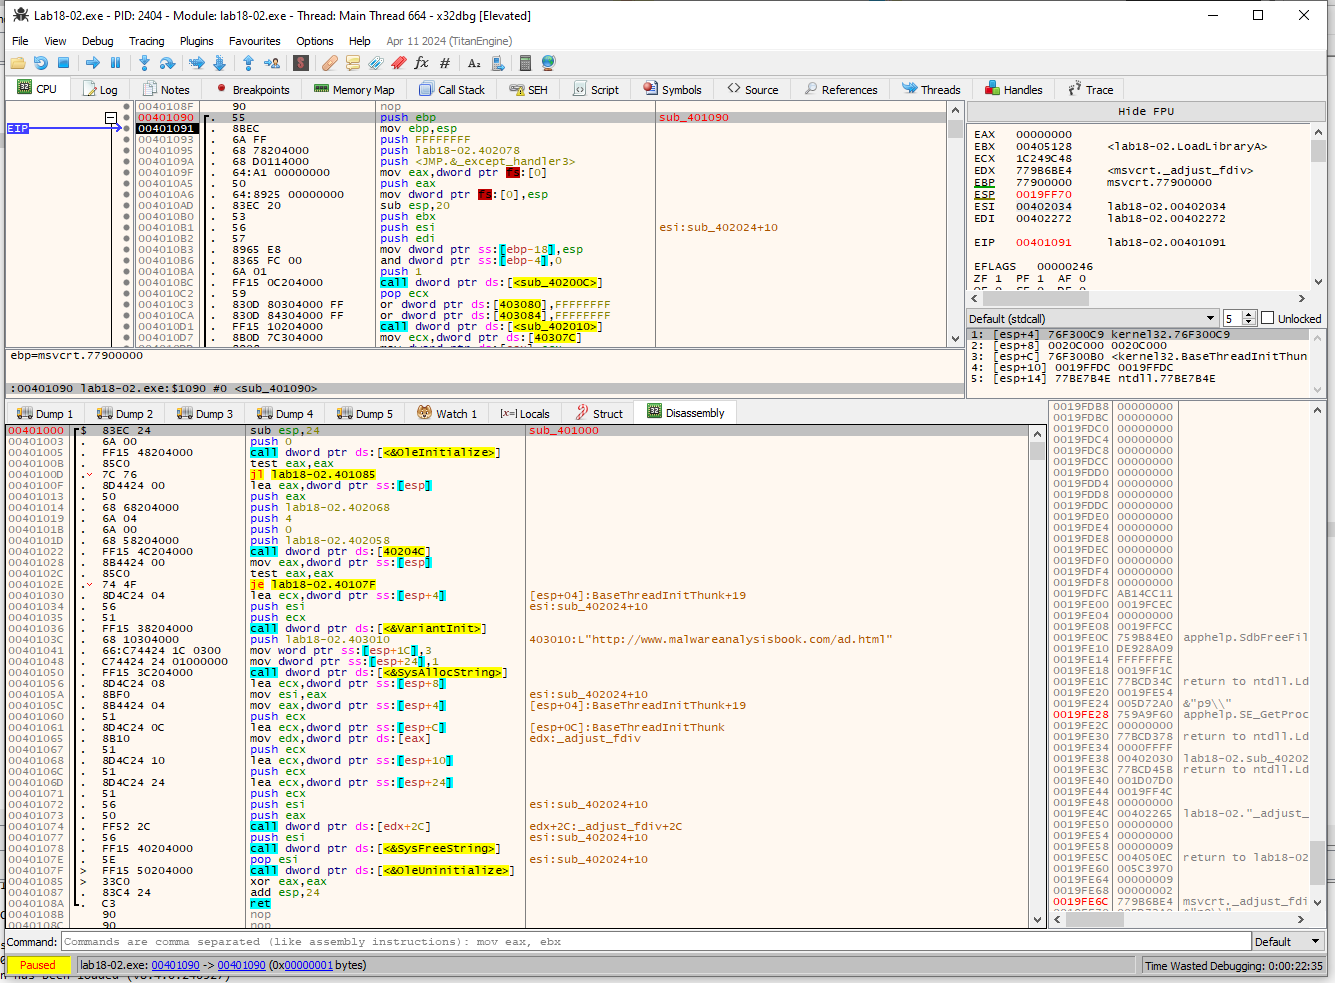Open the File menu

[x=20, y=41]
